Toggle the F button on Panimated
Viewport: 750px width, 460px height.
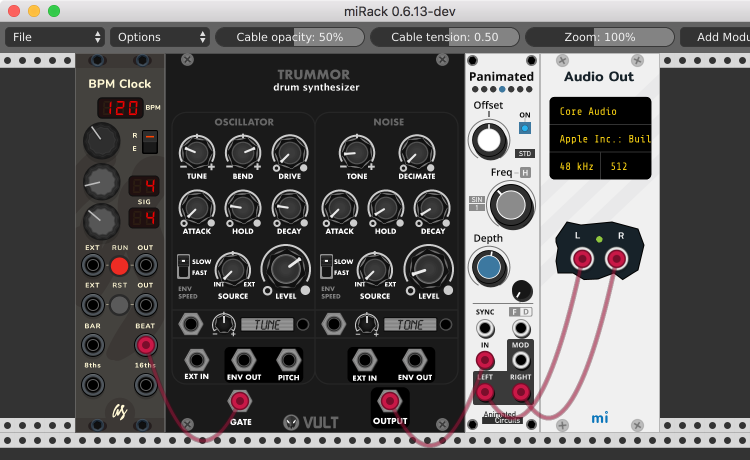point(515,312)
